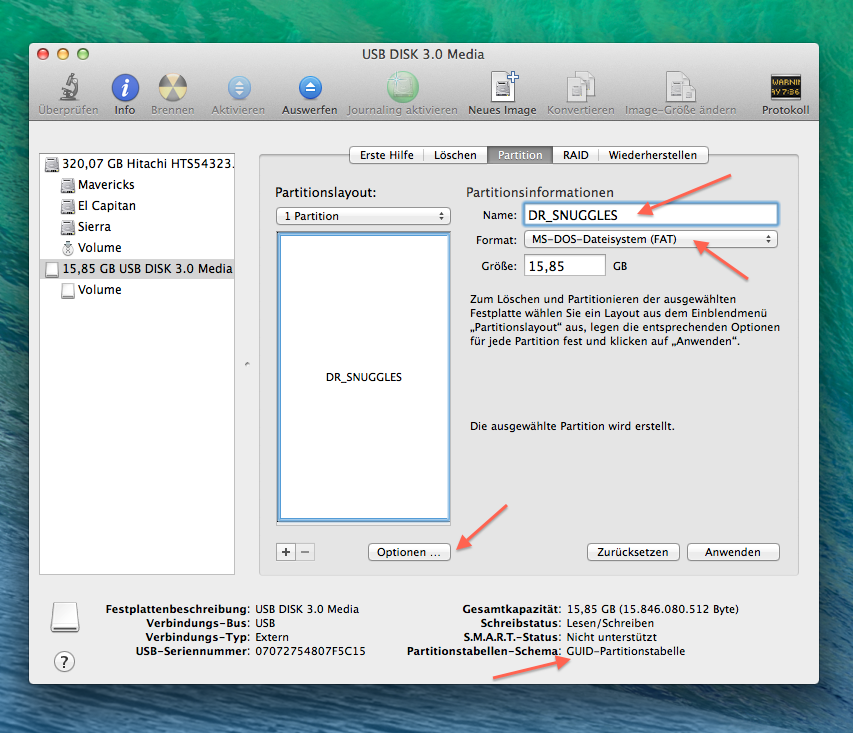Click the Gesamtkapazität value 15,85 GB

653,609
